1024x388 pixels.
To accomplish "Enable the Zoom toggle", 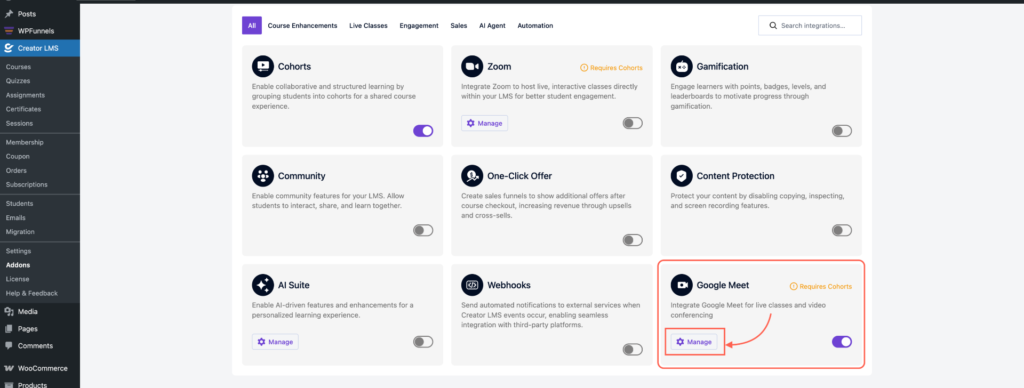I will 632,123.
